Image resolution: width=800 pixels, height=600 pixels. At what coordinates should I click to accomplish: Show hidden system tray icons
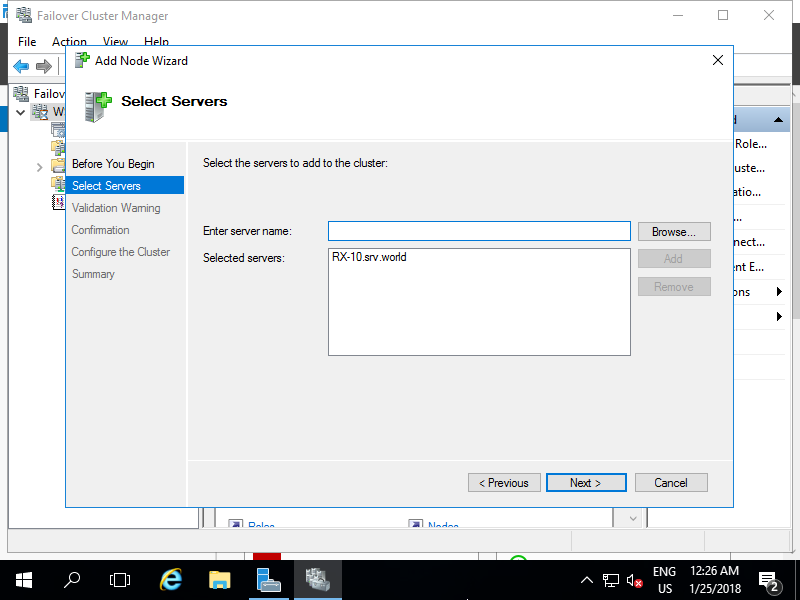pos(587,580)
